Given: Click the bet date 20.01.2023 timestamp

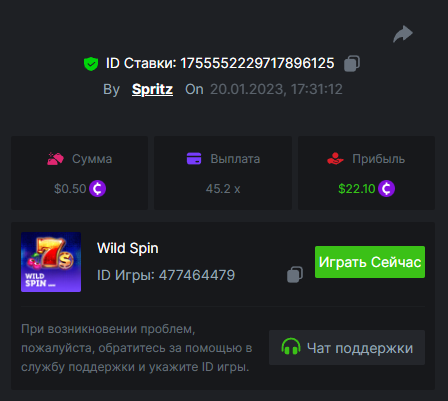Looking at the screenshot, I should click(276, 89).
